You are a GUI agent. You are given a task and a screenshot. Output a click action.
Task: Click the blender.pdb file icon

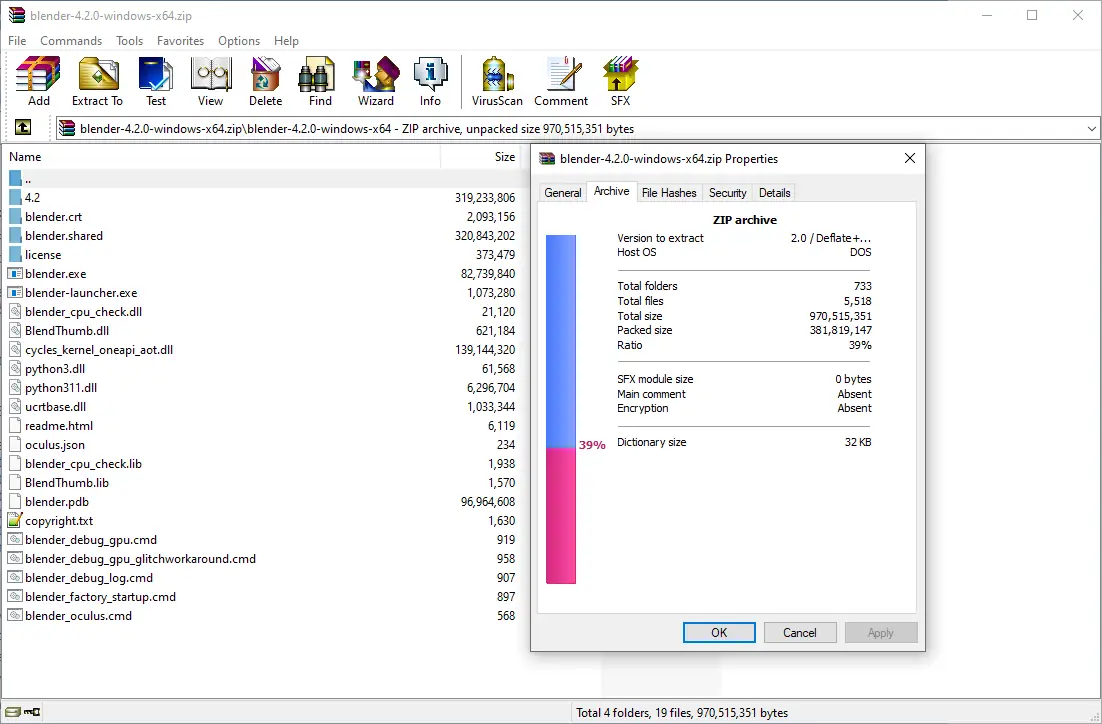[15, 501]
